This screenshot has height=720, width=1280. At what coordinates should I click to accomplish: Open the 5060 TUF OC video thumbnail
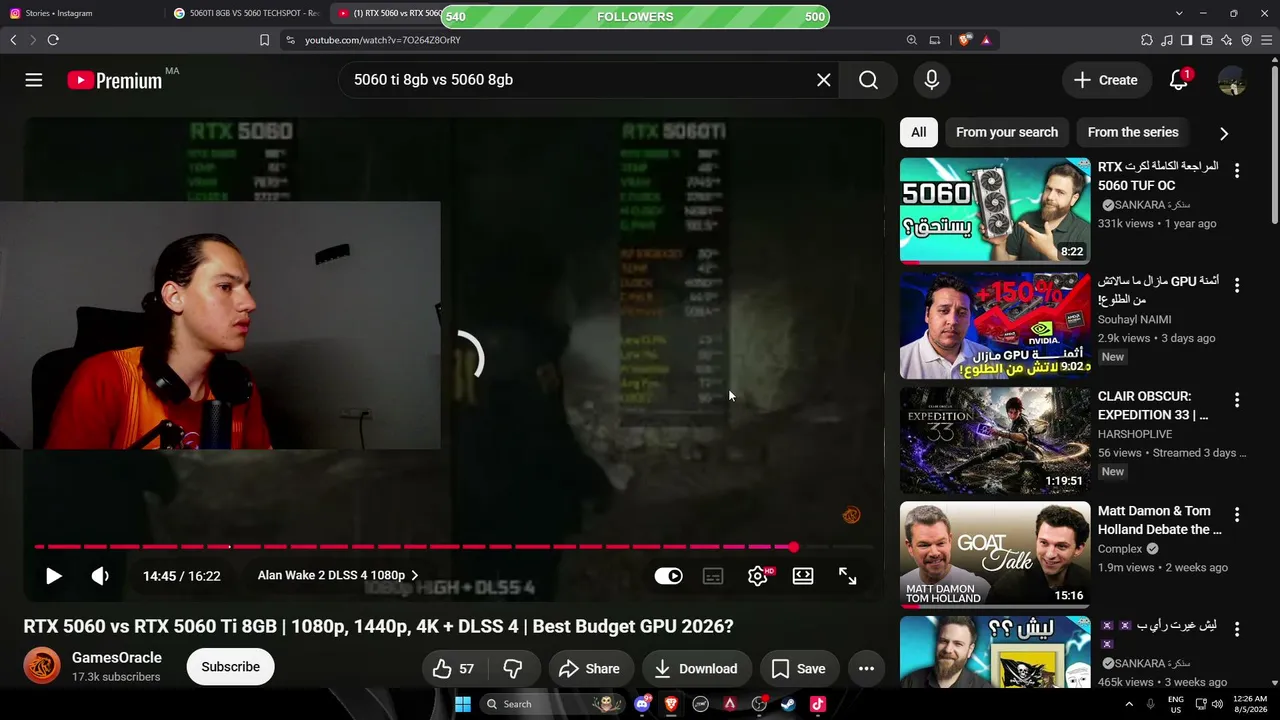pos(995,211)
